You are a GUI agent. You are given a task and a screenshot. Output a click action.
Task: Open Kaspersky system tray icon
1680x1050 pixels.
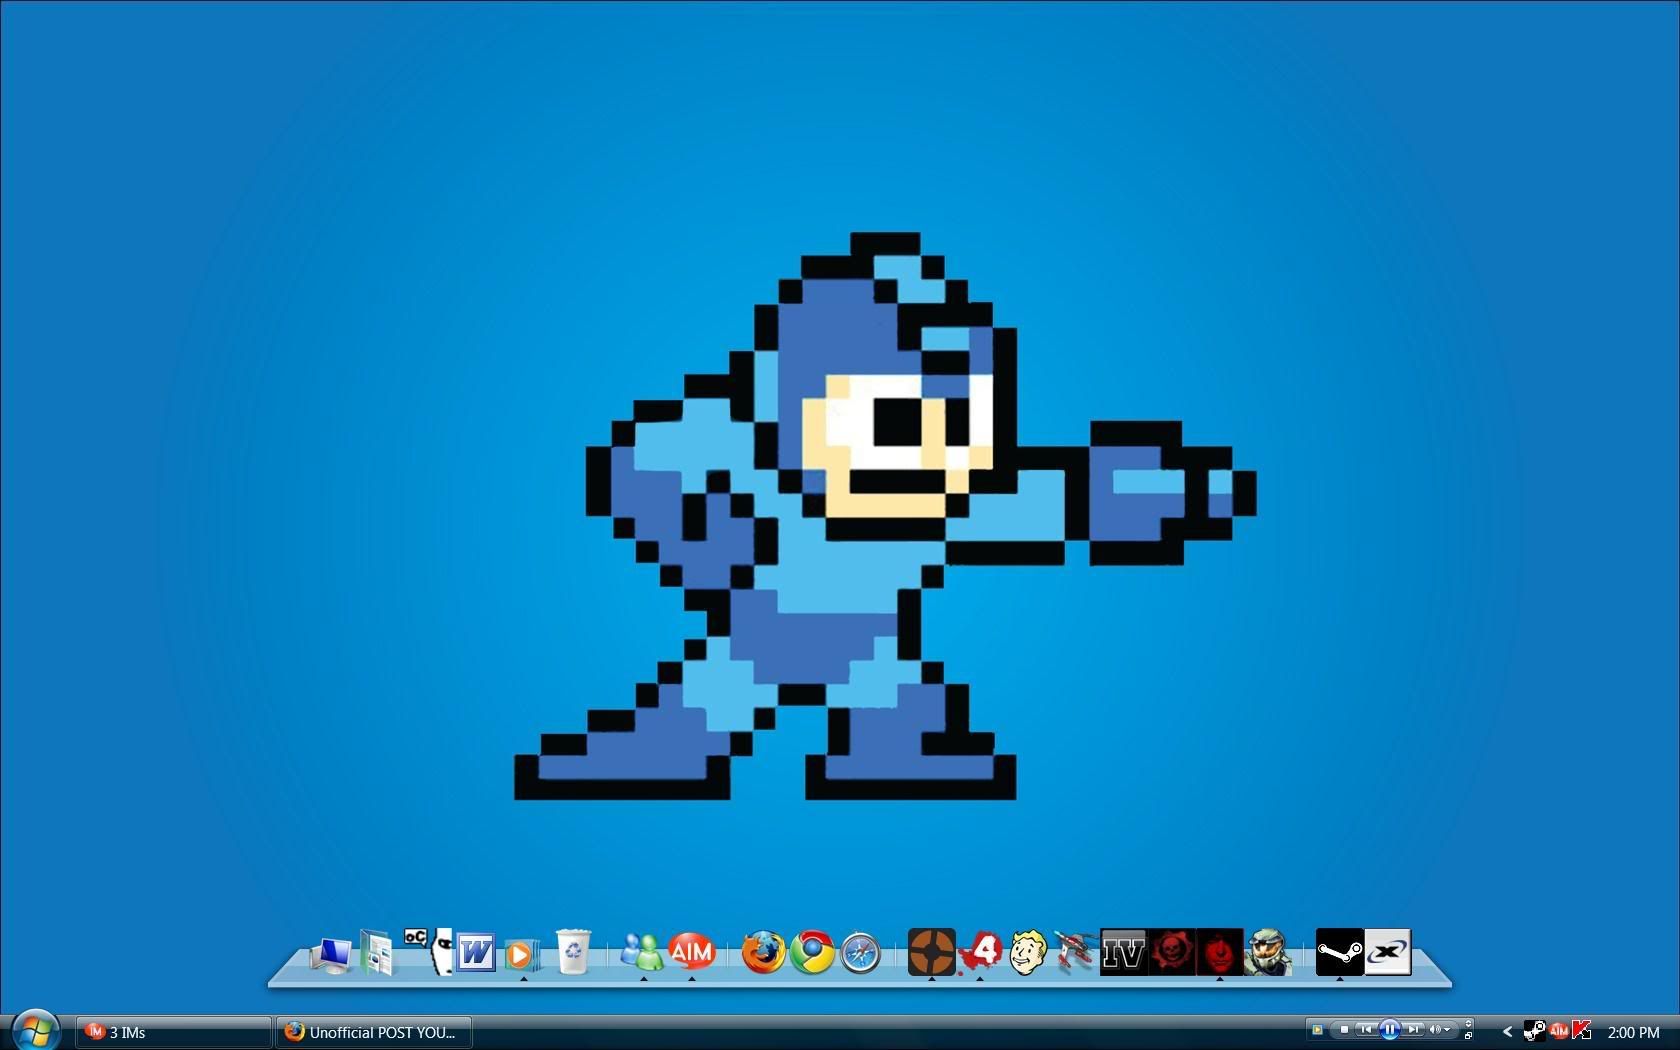(1581, 1030)
